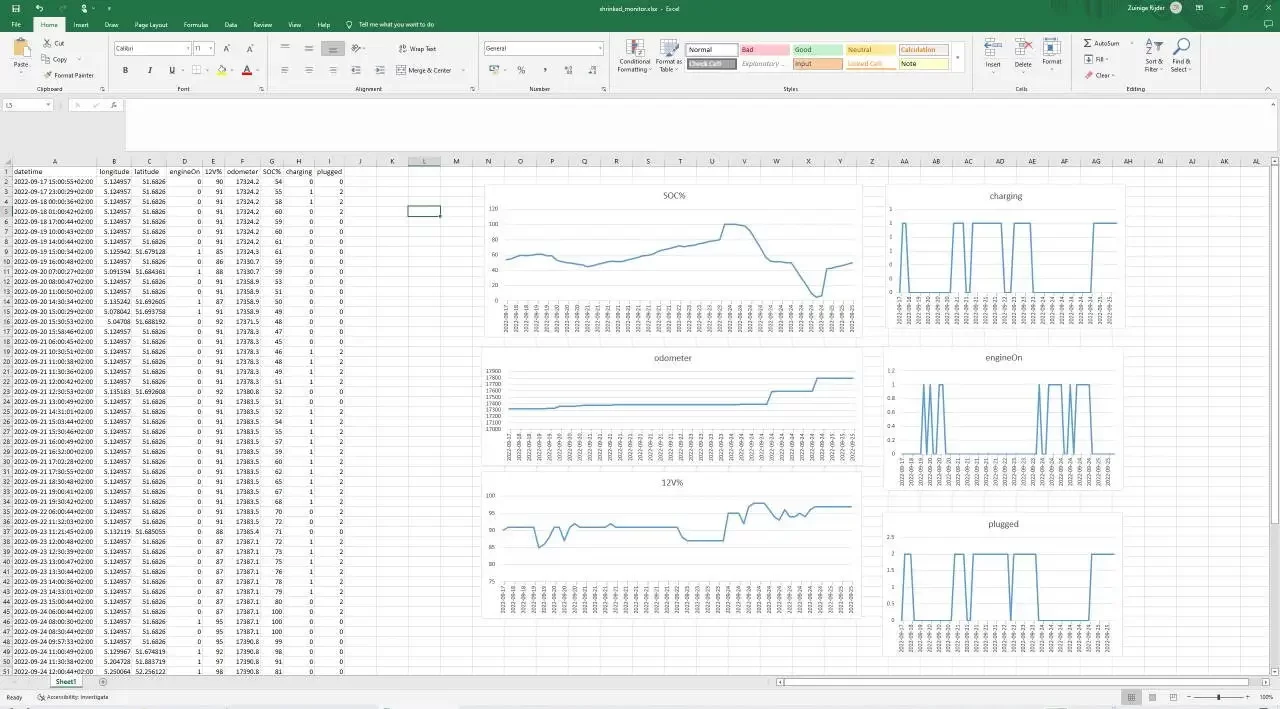Click the Percent Style icon
The width and height of the screenshot is (1280, 709).
tap(520, 70)
